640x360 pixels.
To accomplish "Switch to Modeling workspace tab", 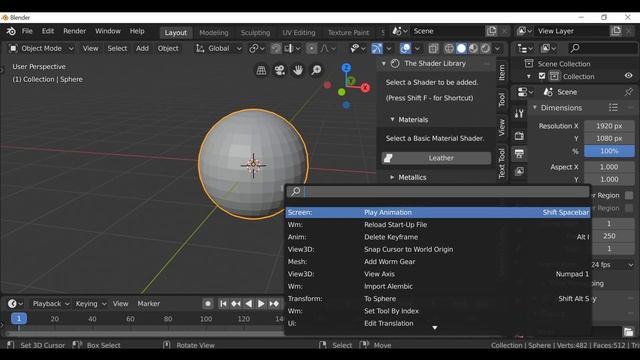I will click(214, 33).
